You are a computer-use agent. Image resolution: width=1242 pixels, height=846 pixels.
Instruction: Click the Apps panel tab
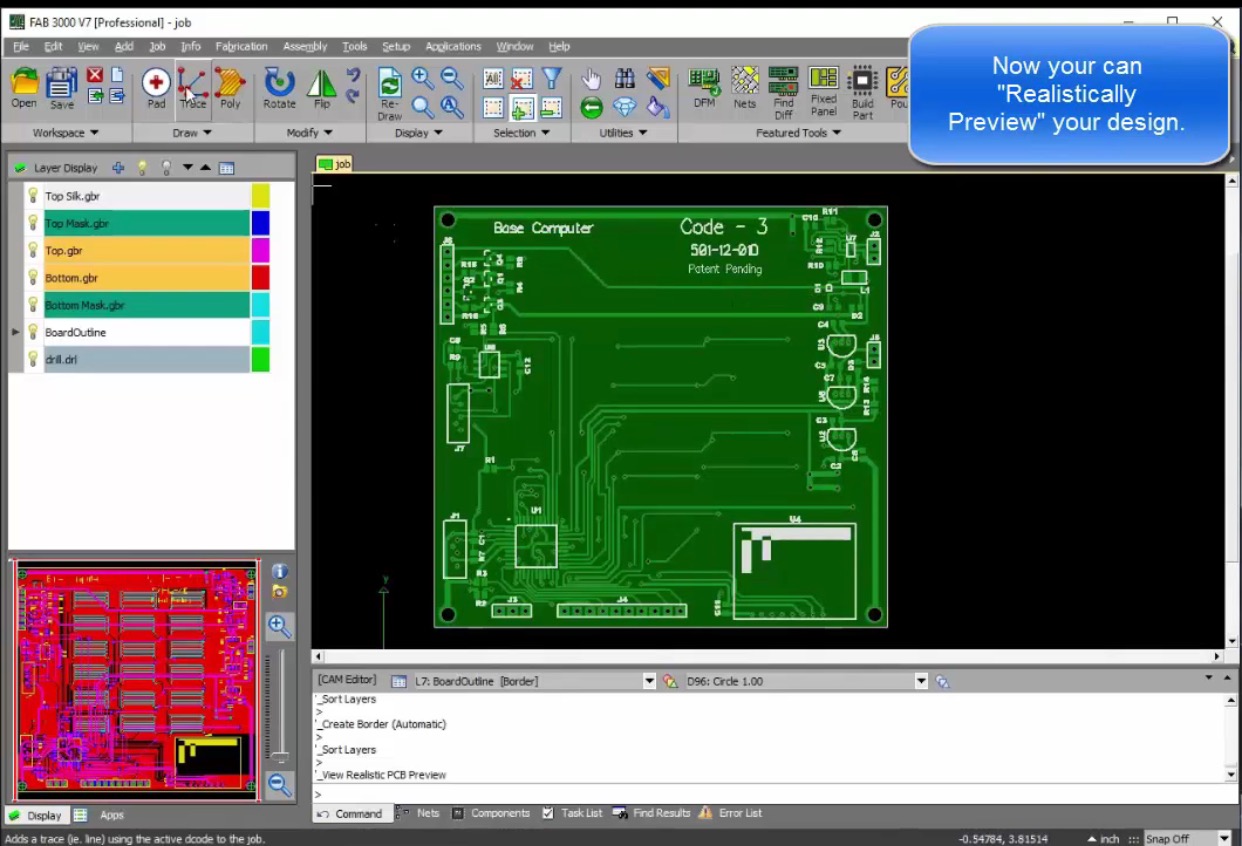(111, 815)
